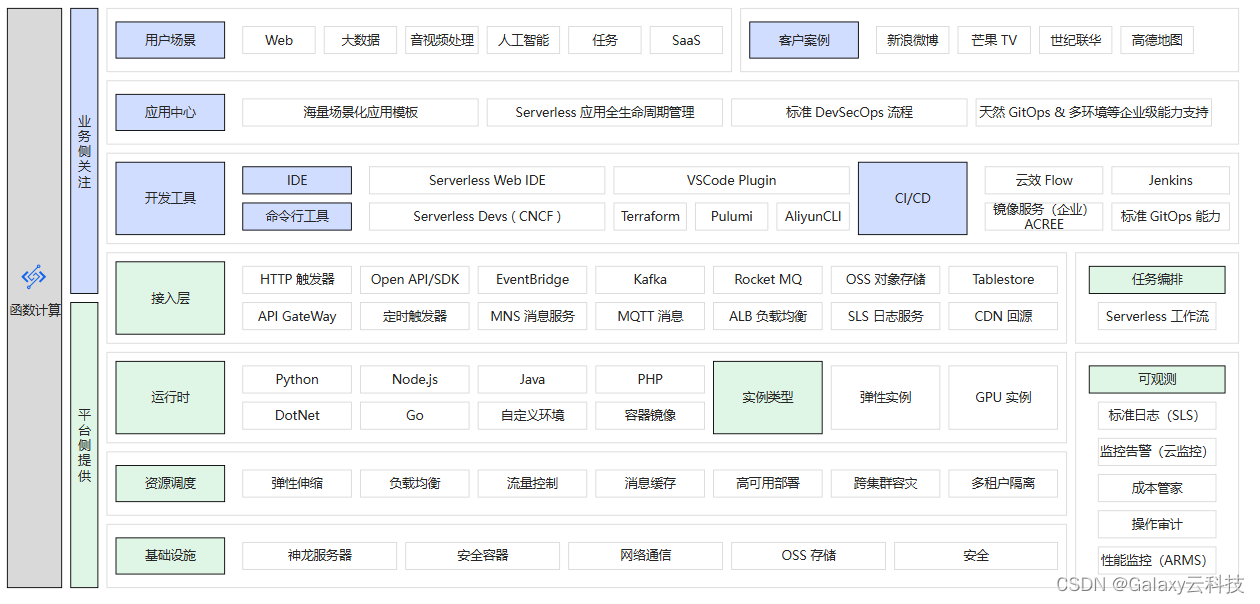Click the Tablestore box

pos(1003,279)
